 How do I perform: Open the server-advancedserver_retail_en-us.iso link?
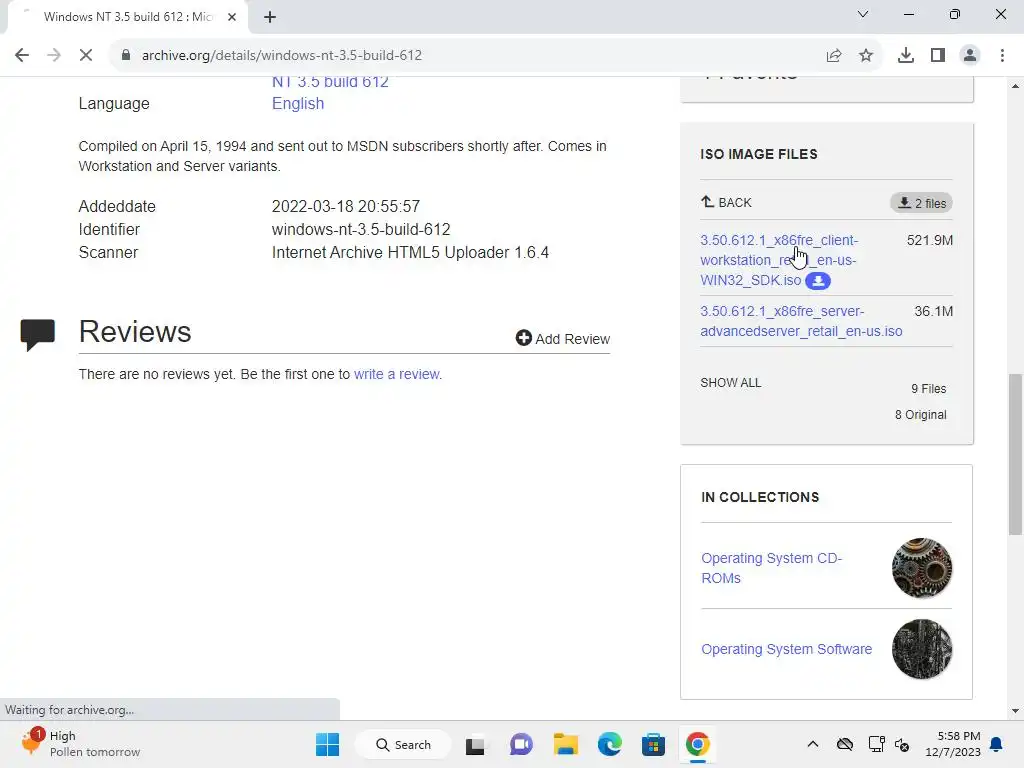coord(801,321)
